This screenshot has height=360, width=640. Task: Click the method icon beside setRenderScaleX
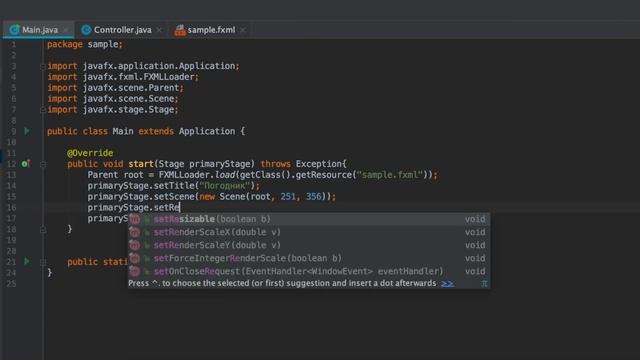point(135,232)
